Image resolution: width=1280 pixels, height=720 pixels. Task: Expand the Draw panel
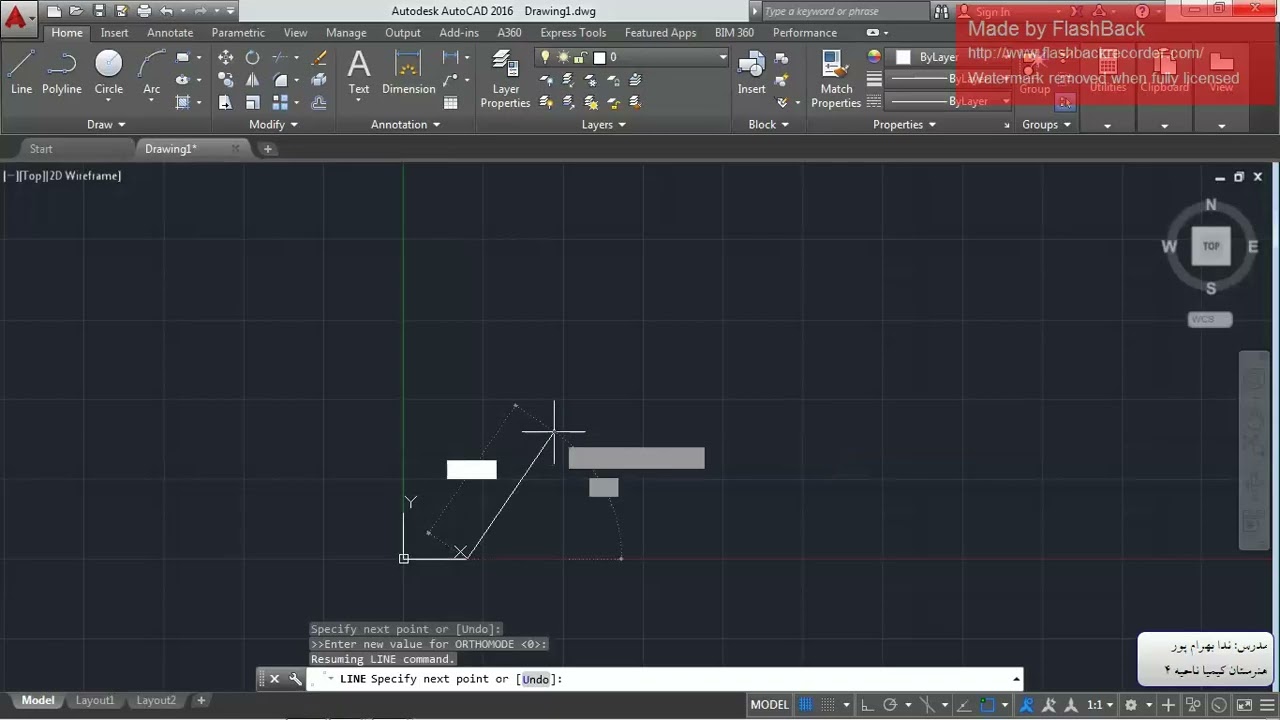coord(107,124)
